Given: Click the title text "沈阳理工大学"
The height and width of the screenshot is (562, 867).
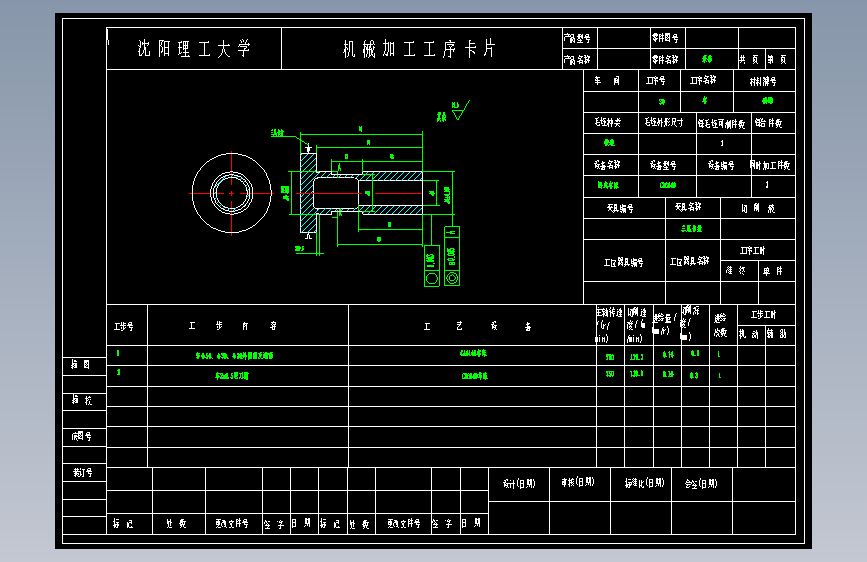Looking at the screenshot, I should [x=194, y=49].
